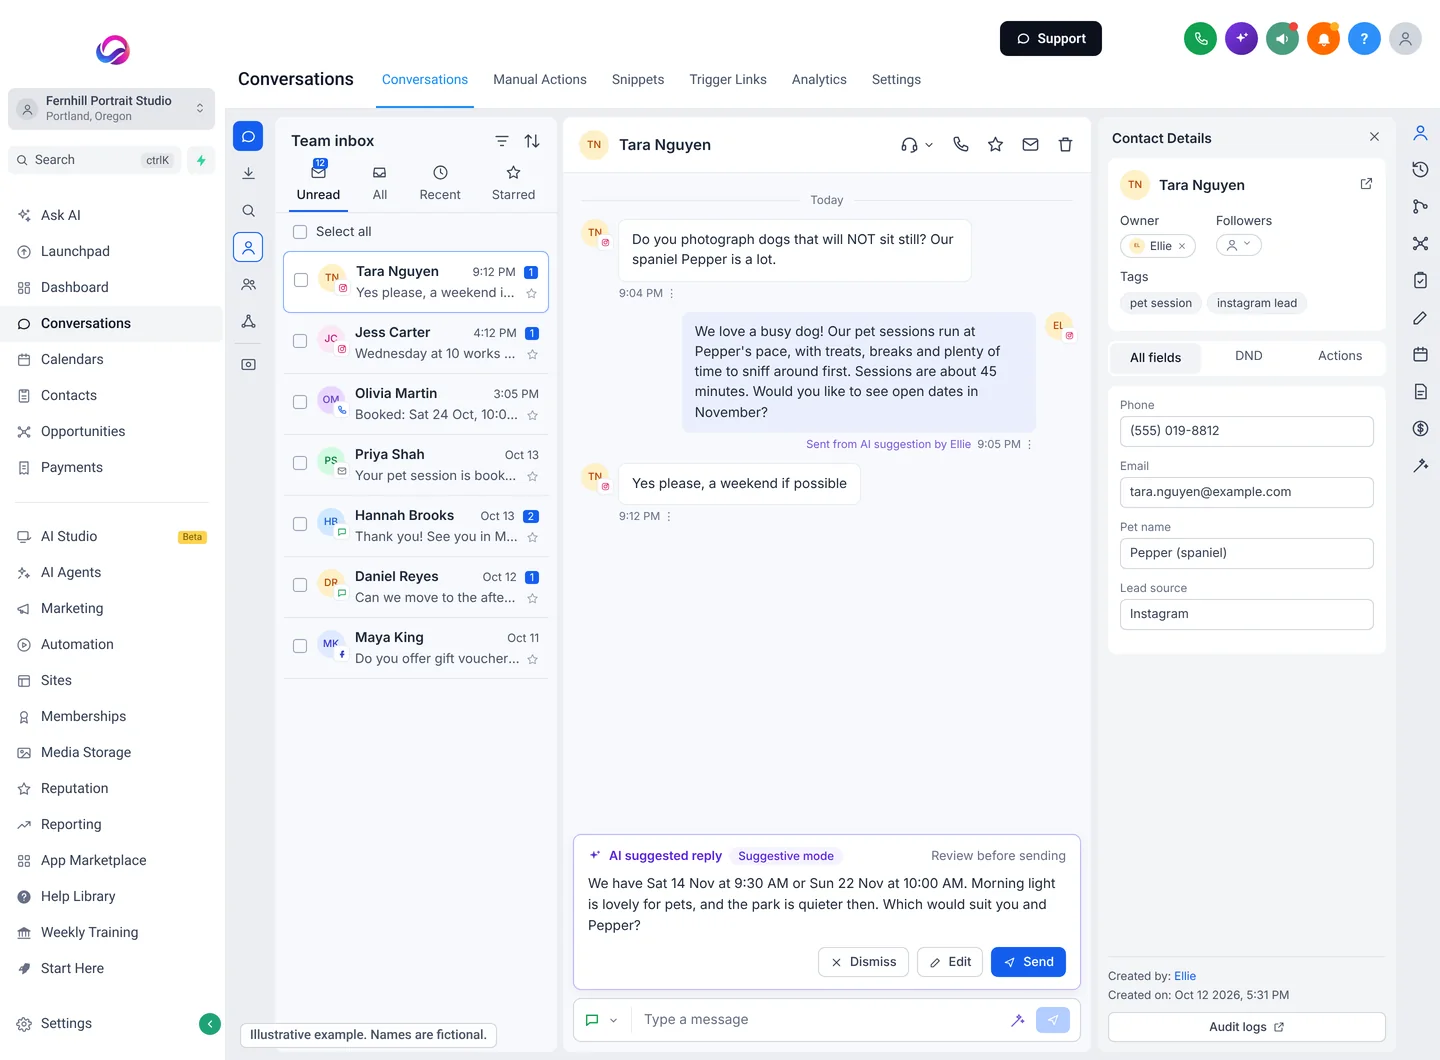Delete the conversation with trash icon
The height and width of the screenshot is (1060, 1440).
pos(1065,144)
